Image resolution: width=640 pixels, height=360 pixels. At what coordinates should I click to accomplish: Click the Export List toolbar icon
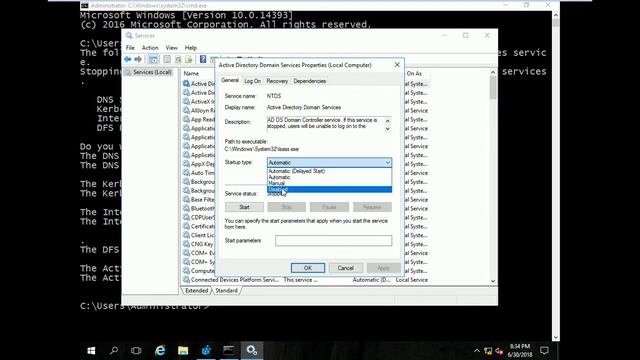click(x=189, y=60)
